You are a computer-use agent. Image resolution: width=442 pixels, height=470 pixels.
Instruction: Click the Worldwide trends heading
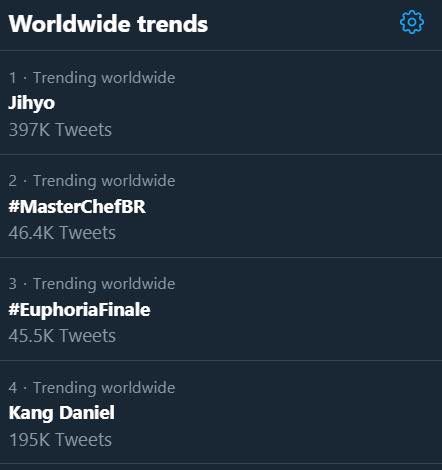click(x=108, y=24)
